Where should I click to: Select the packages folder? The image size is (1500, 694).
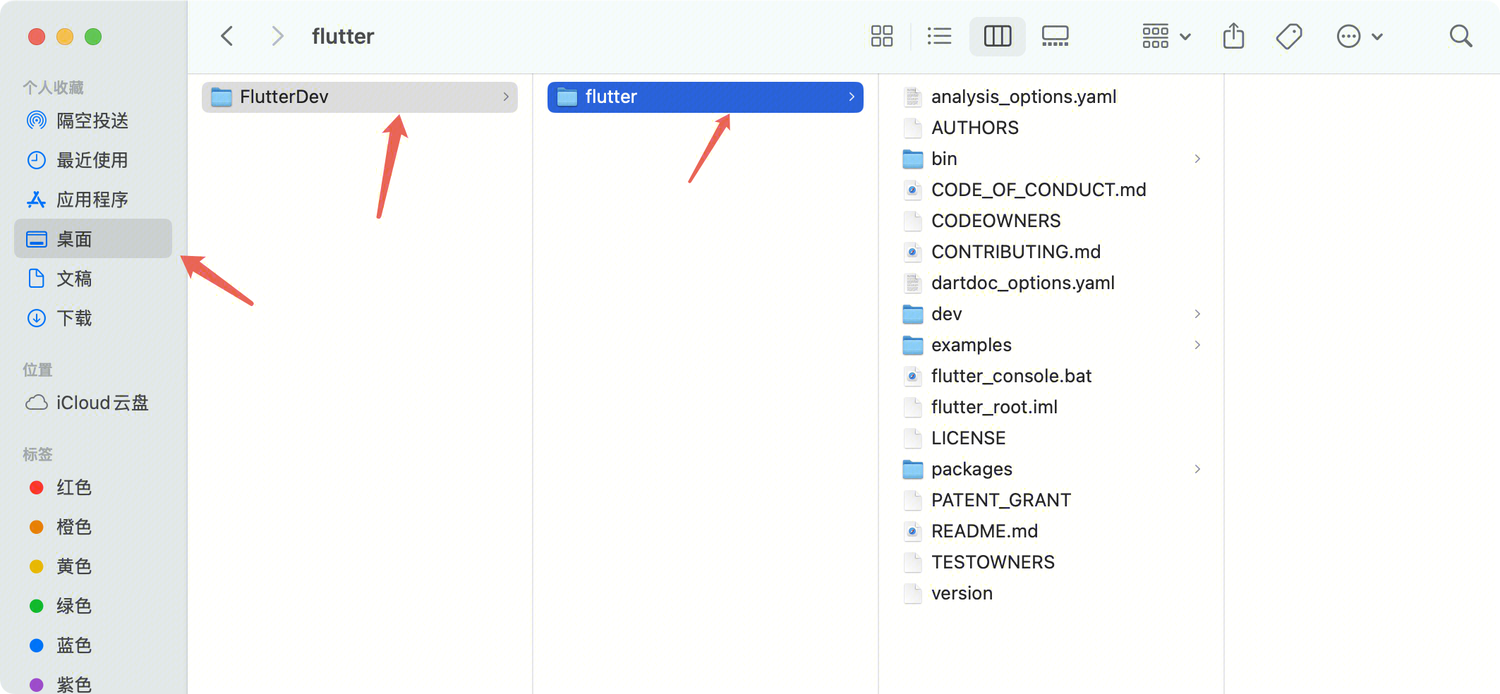click(971, 469)
